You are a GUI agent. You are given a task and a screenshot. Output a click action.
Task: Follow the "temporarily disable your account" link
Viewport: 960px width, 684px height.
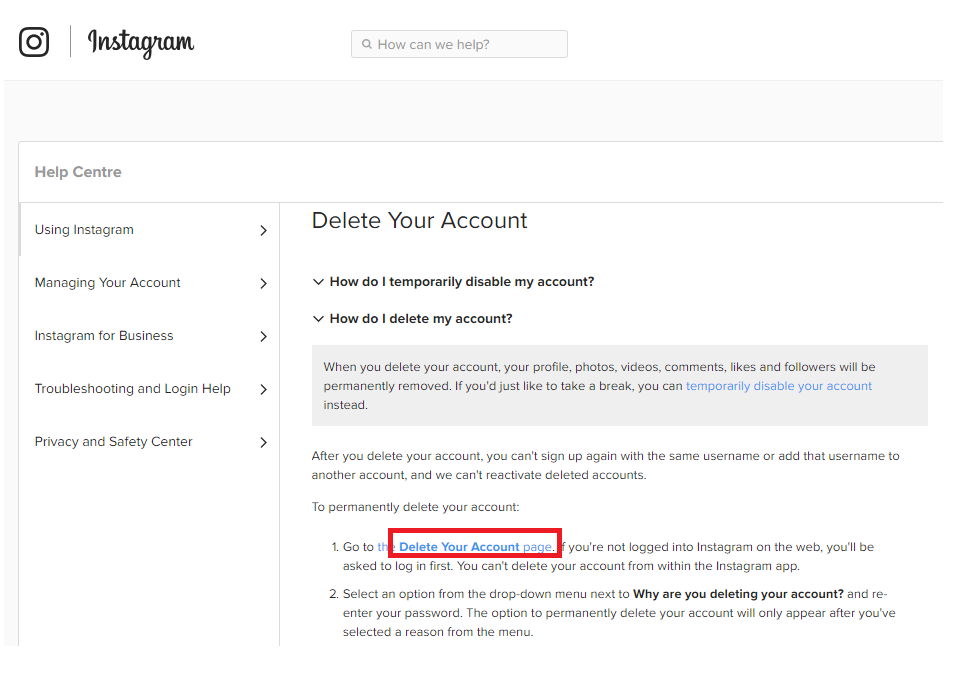click(x=778, y=386)
